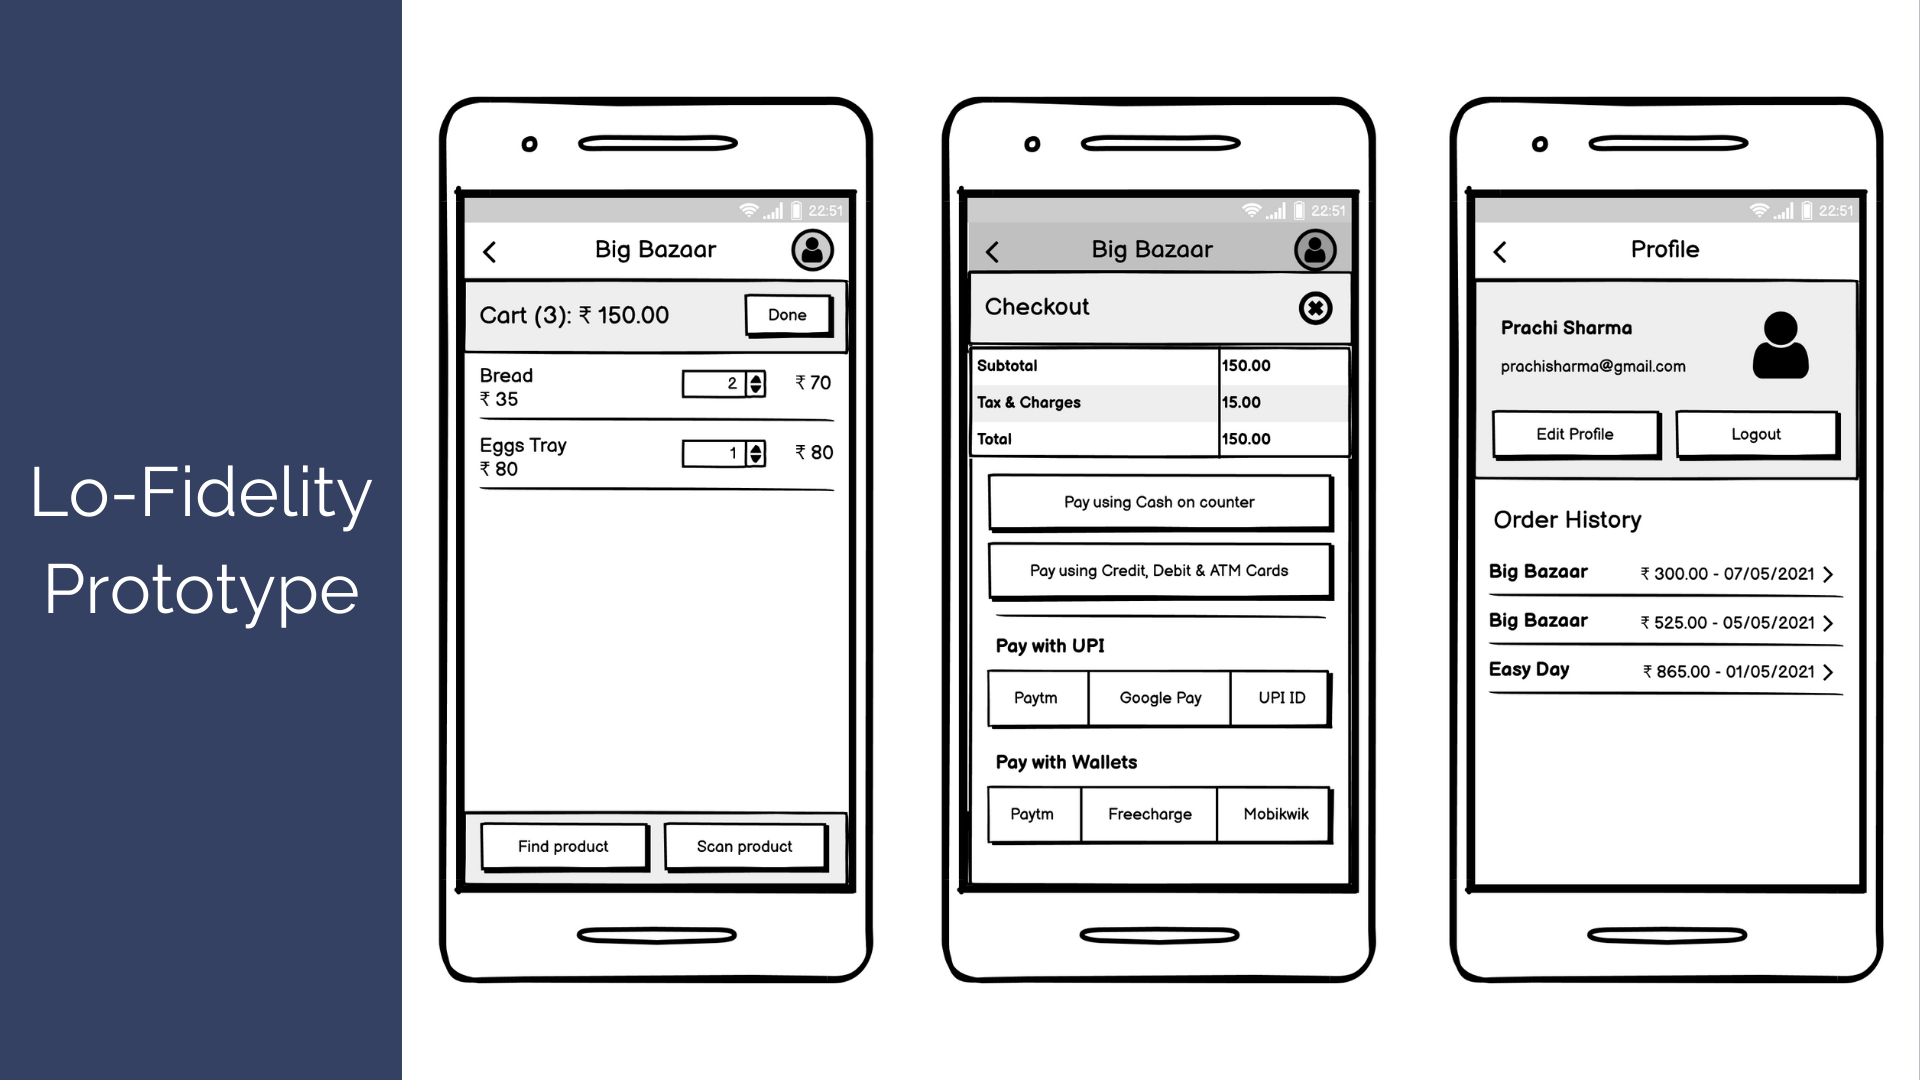Select Pay using Cash on counter option
This screenshot has width=1920, height=1080.
(x=1158, y=501)
